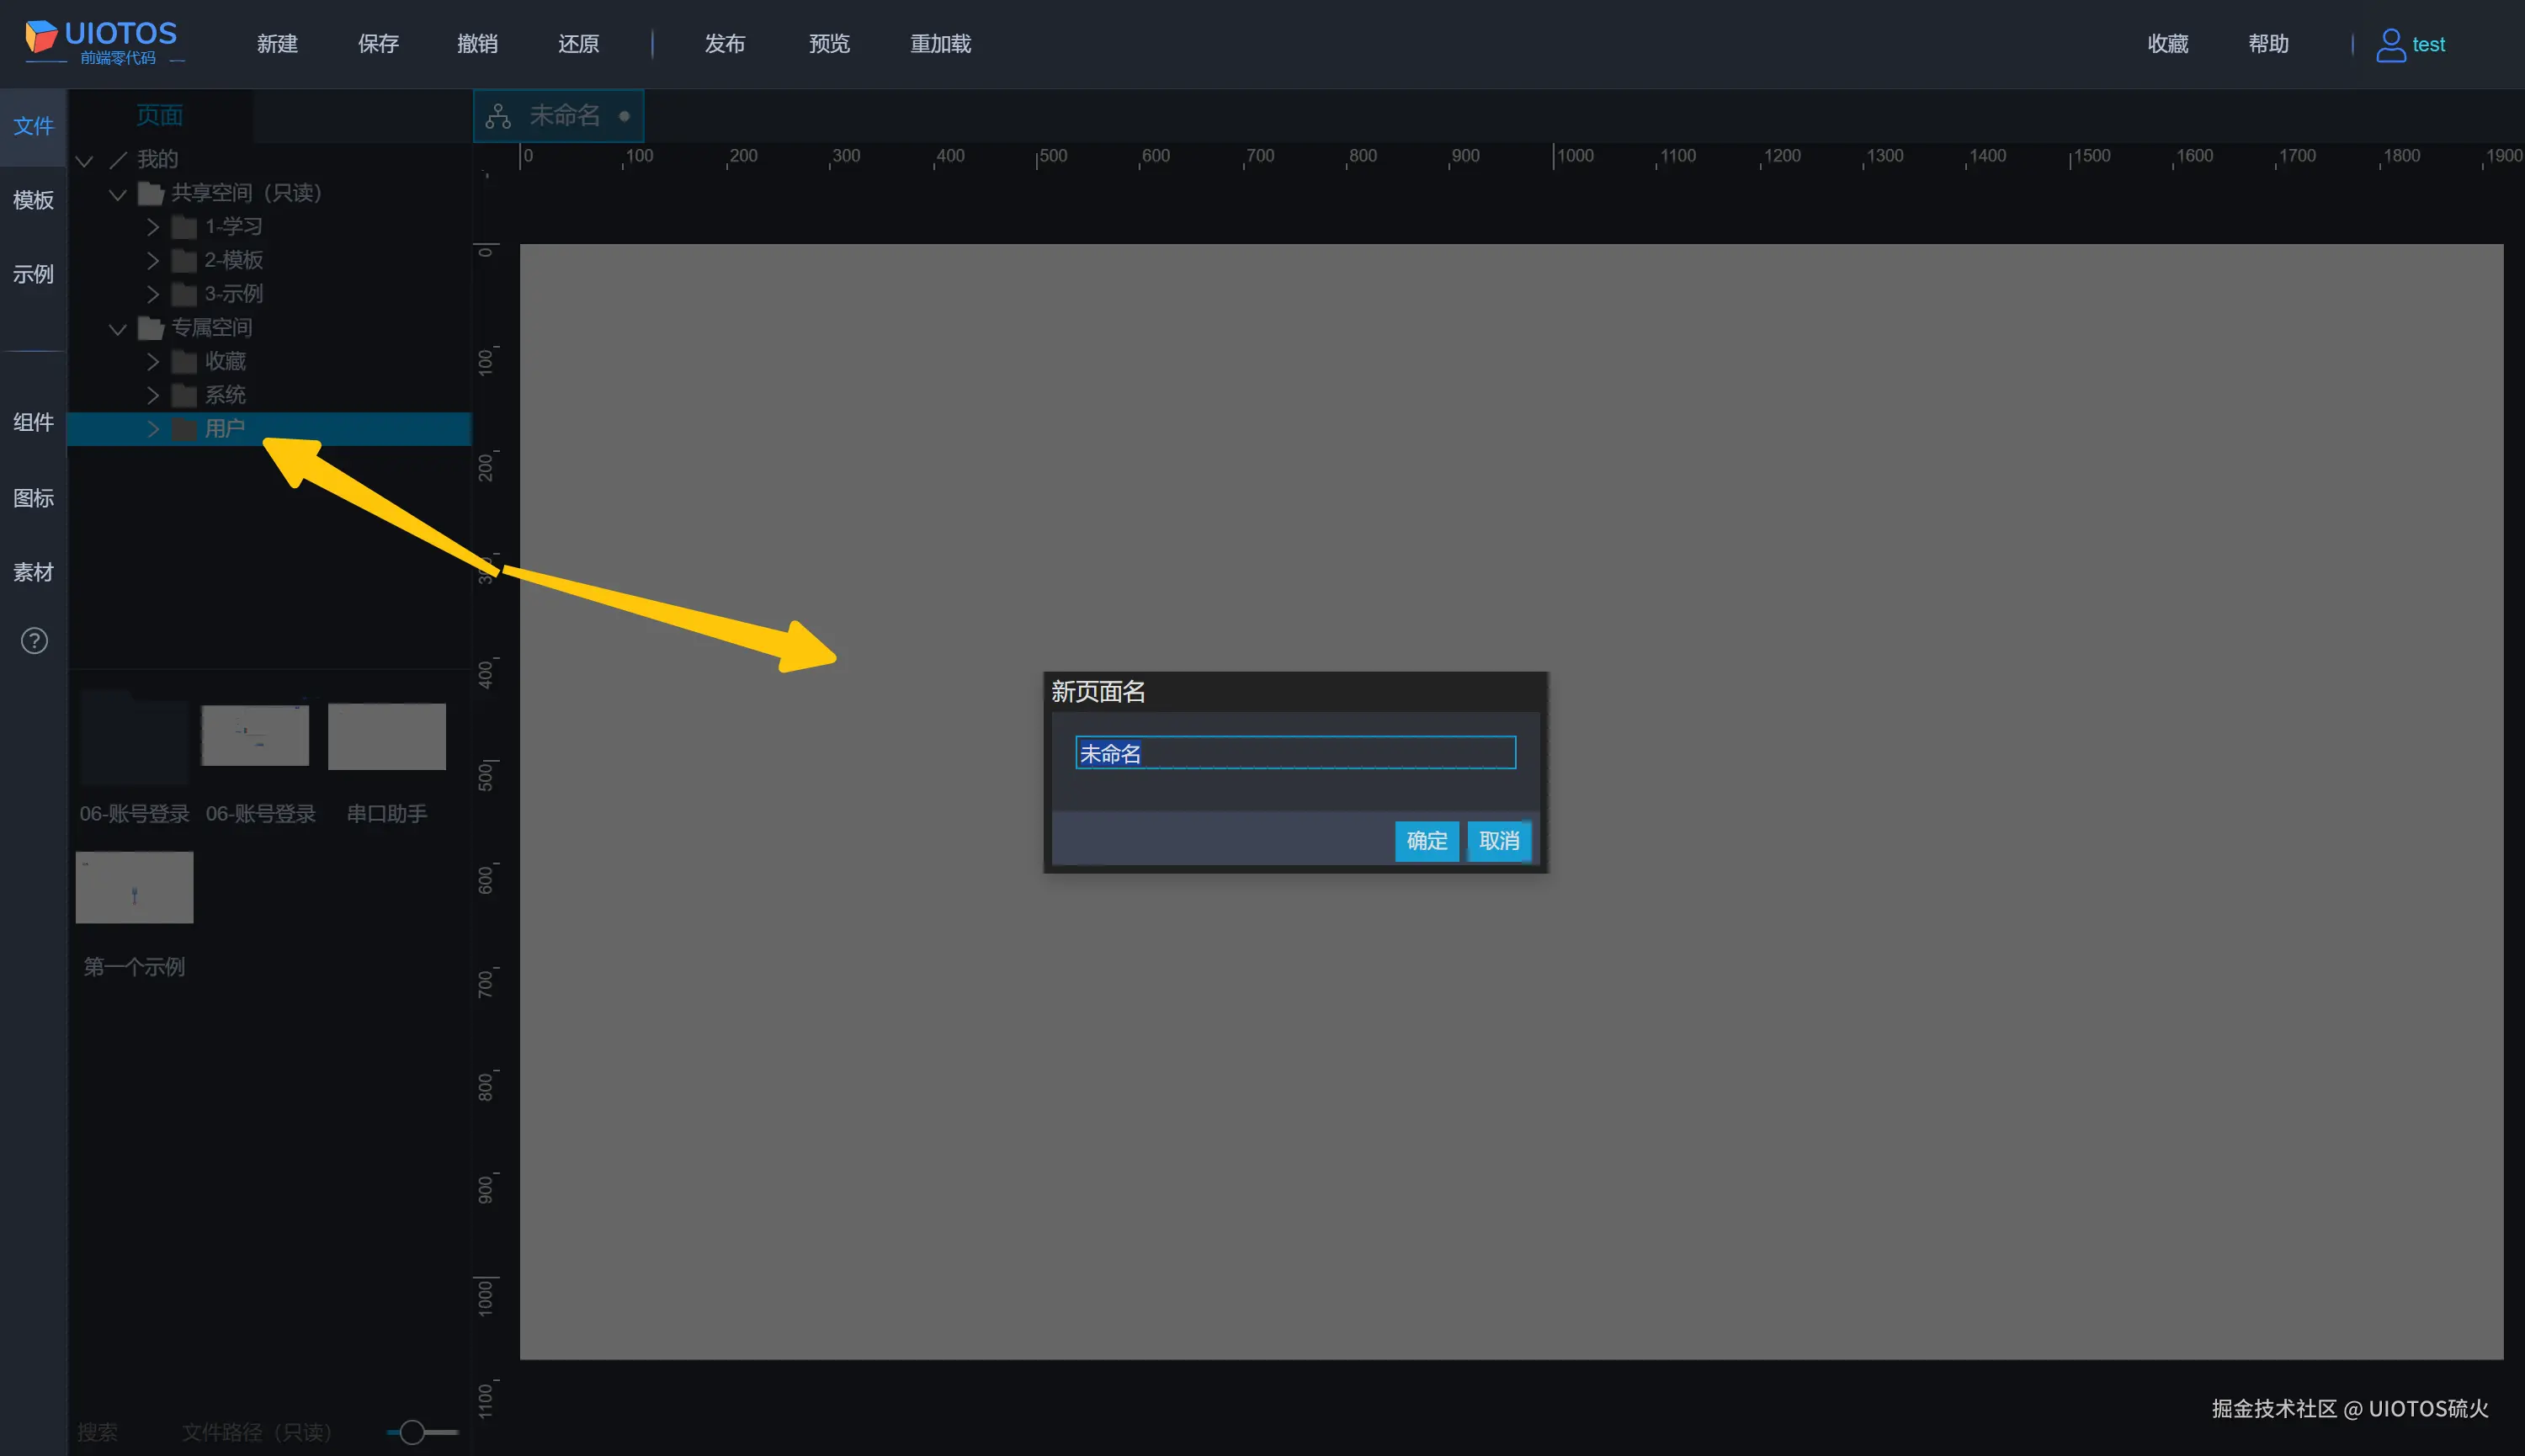Click the 发布 menu item
Image resolution: width=2525 pixels, height=1456 pixels.
(x=724, y=44)
